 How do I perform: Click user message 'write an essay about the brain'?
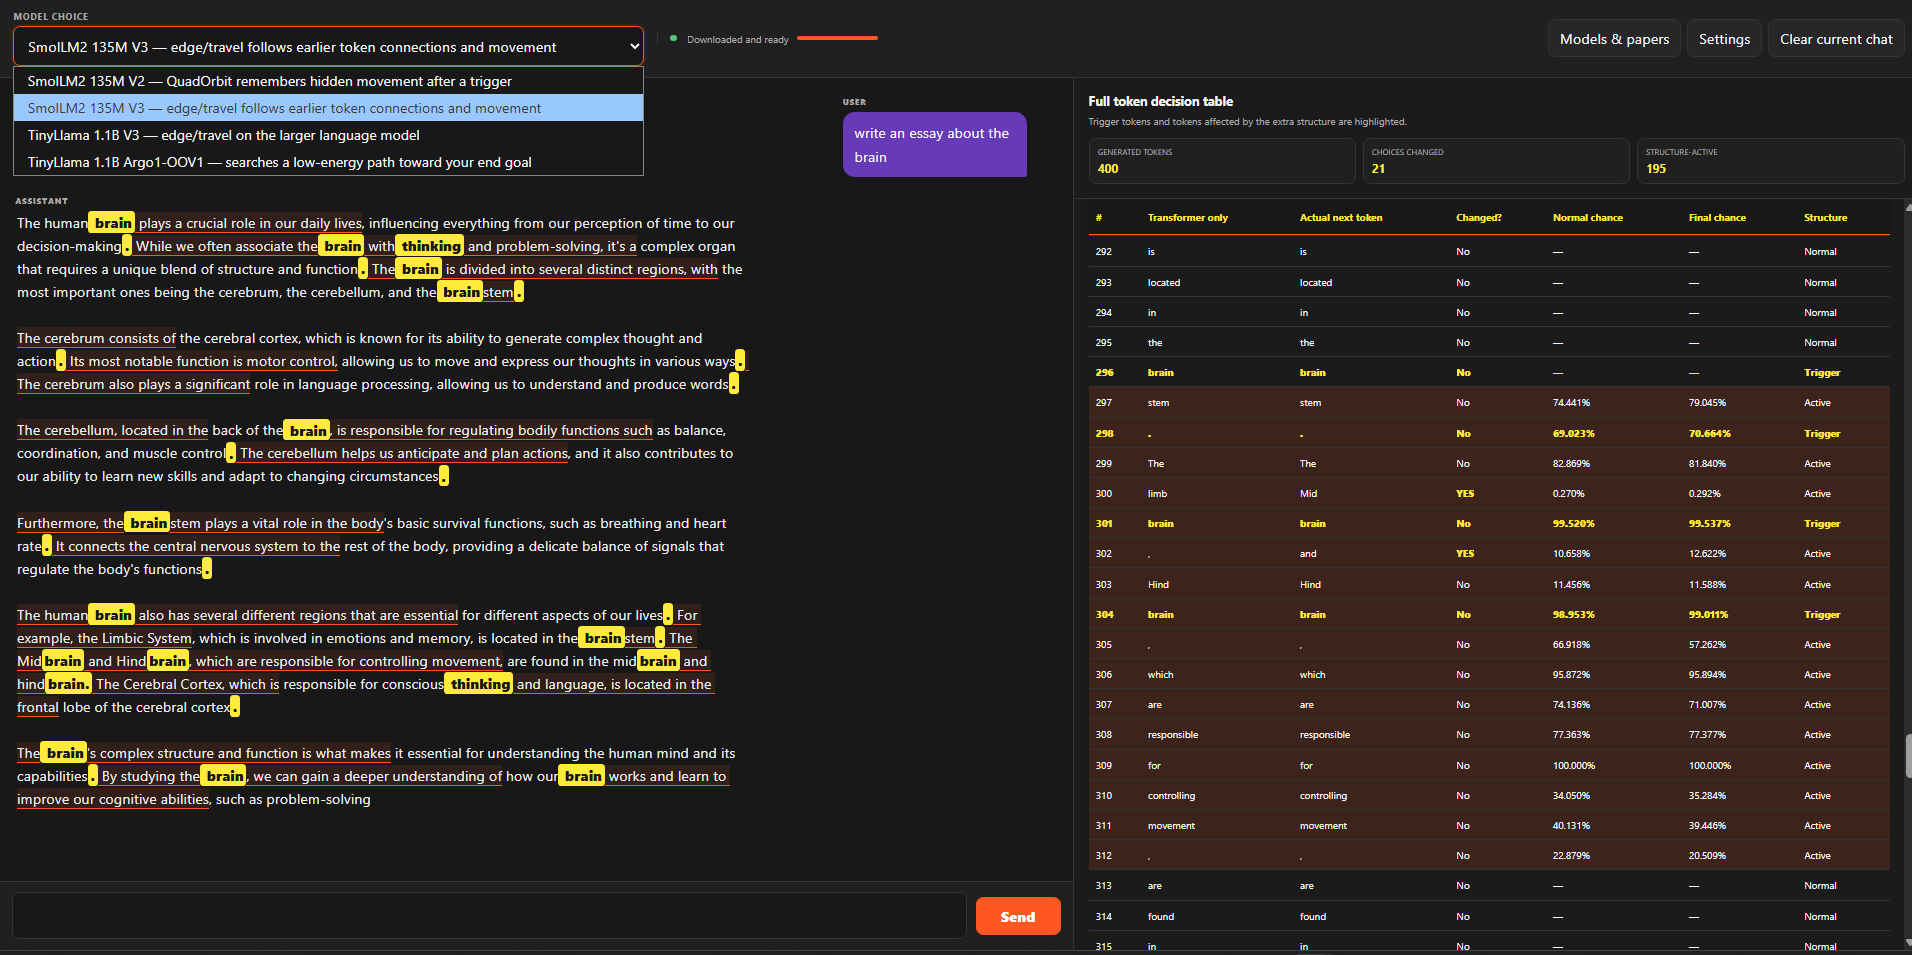click(x=934, y=145)
